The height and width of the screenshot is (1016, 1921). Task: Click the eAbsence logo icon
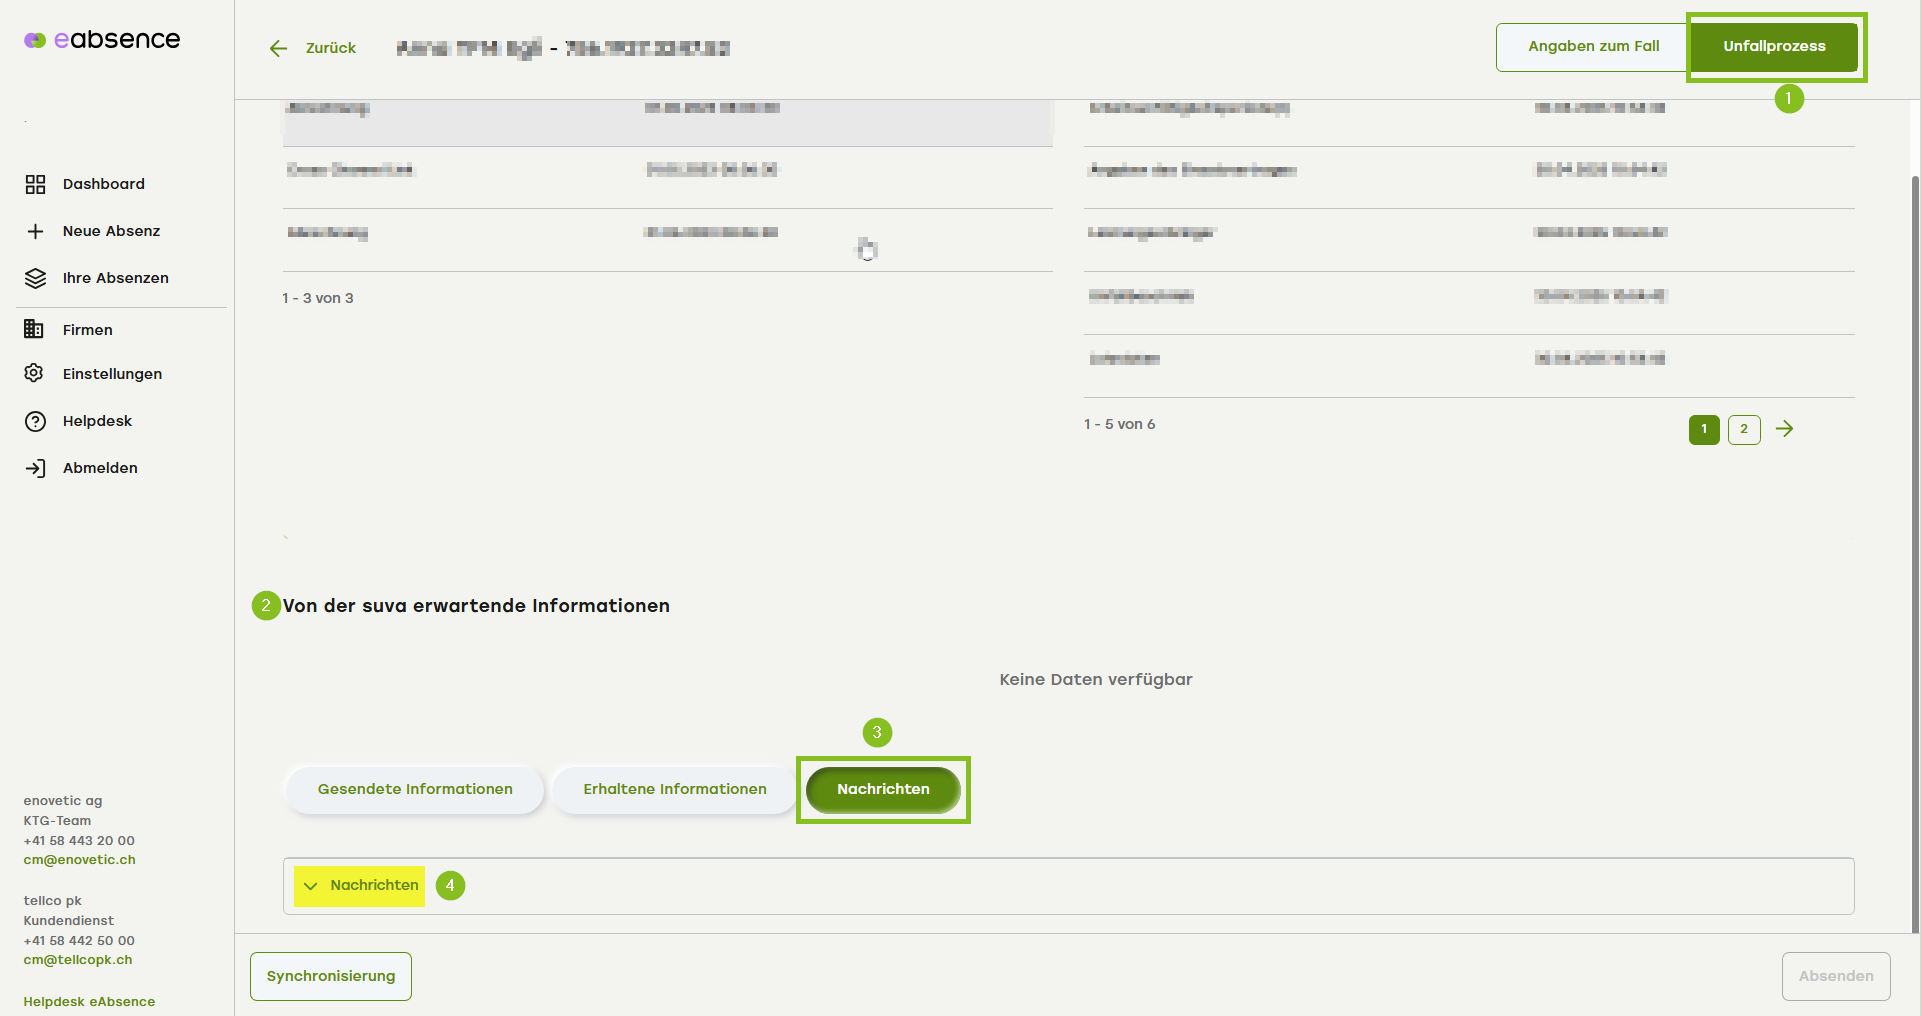[x=35, y=40]
